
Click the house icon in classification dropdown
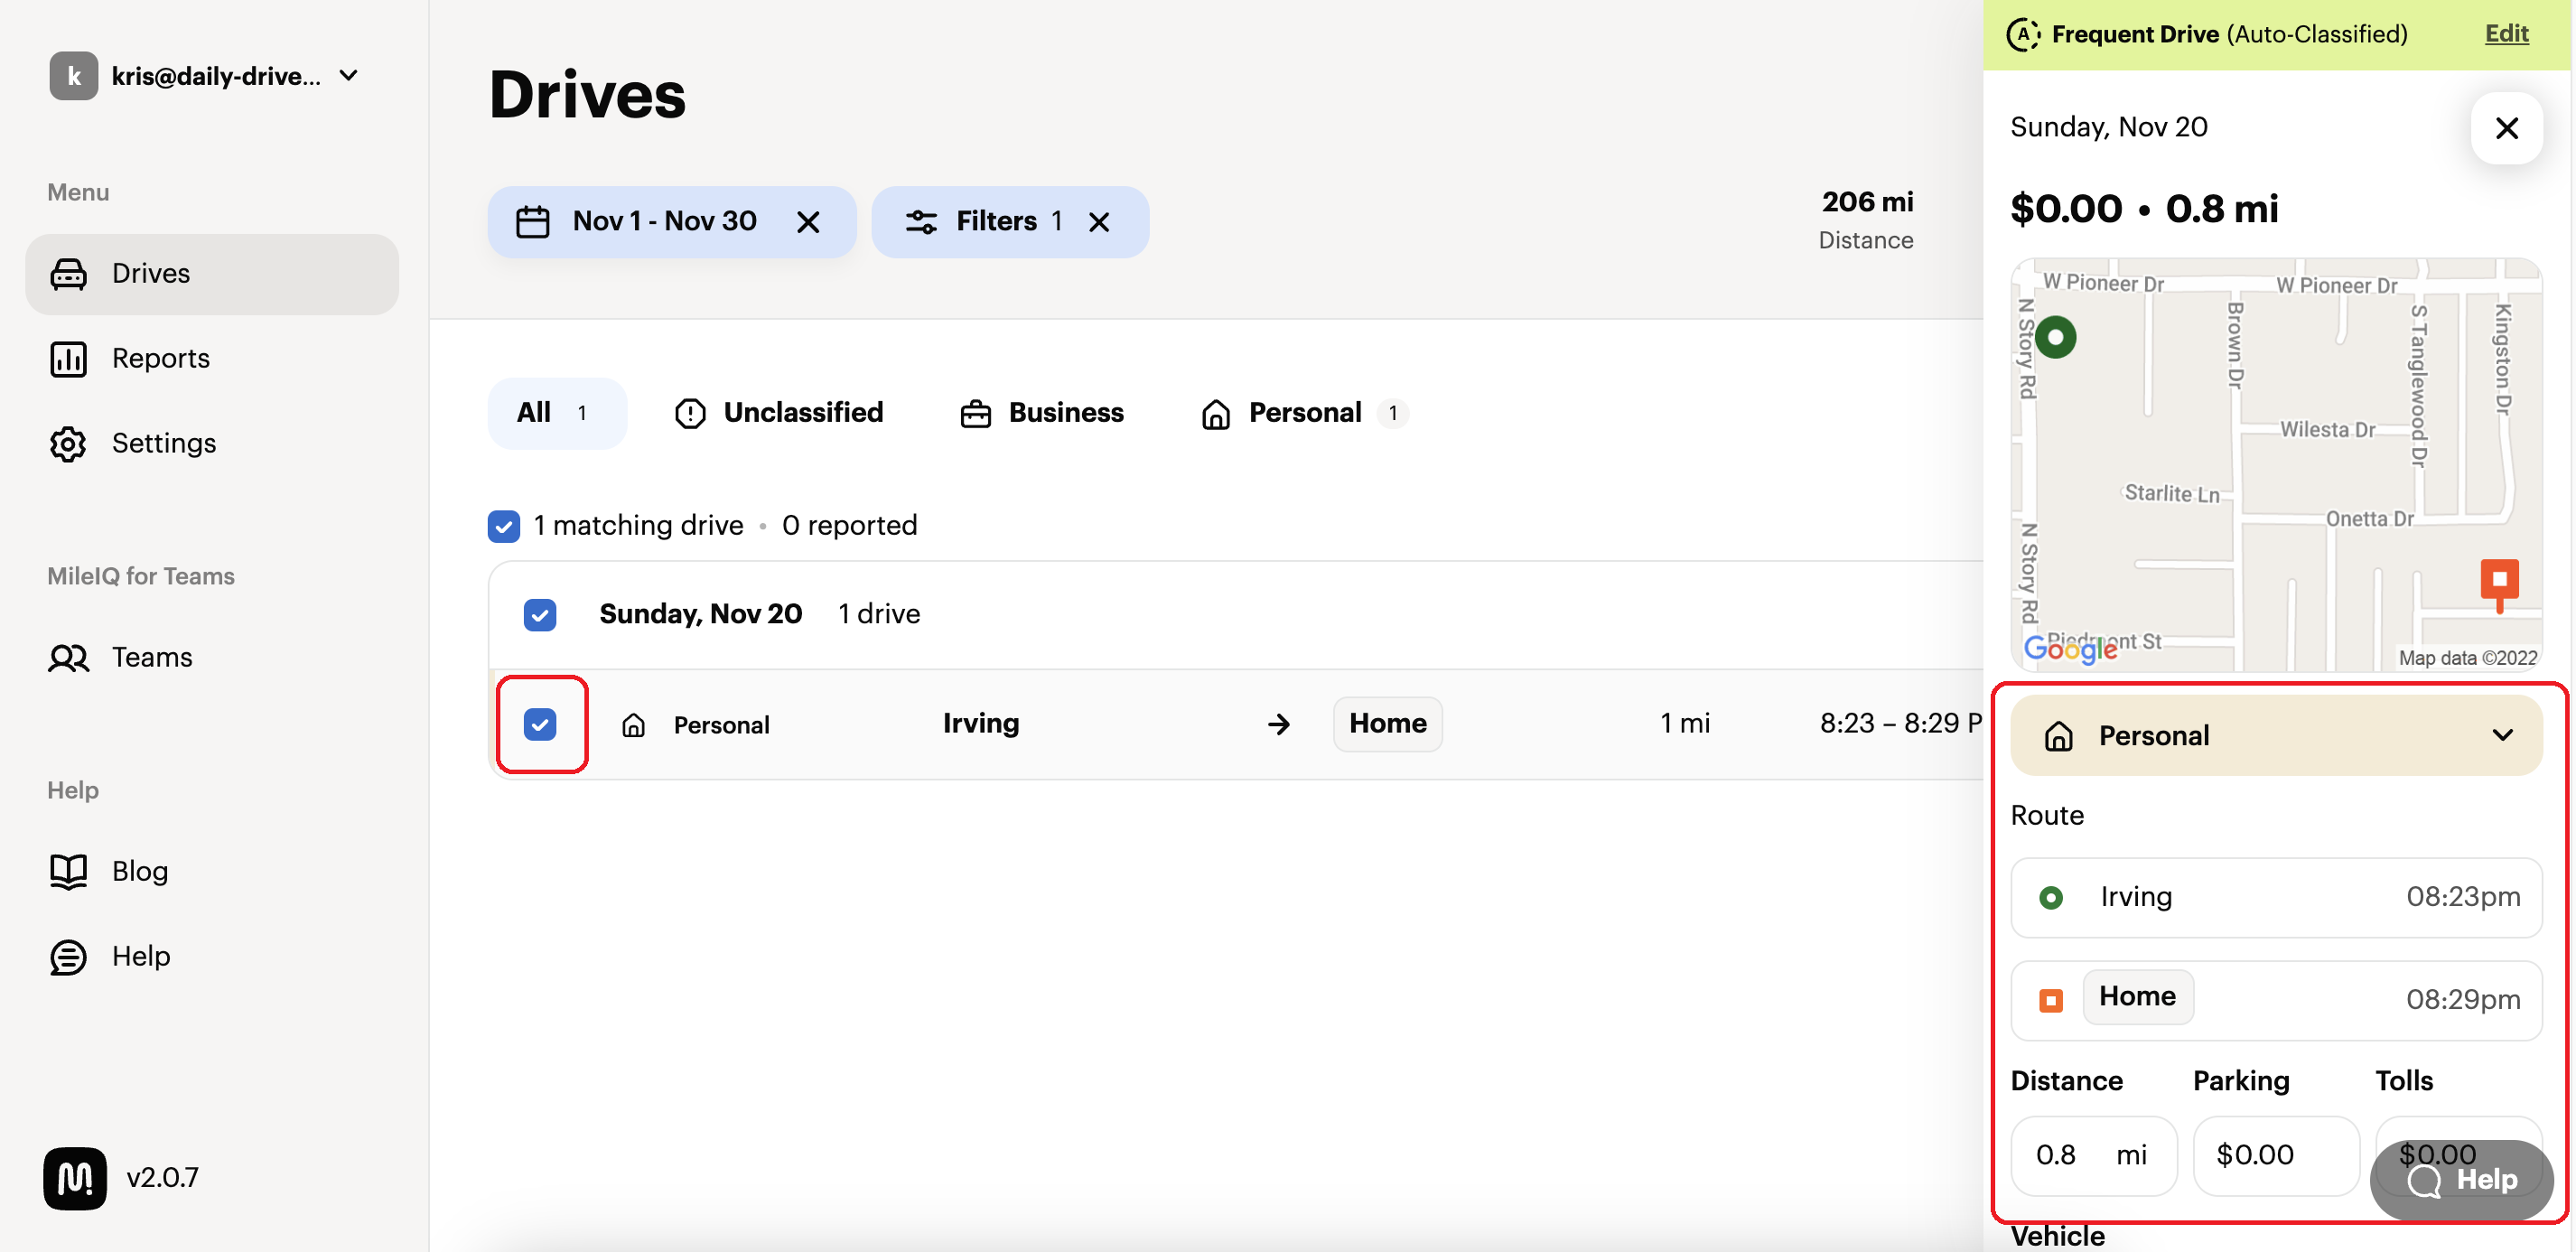tap(2058, 736)
